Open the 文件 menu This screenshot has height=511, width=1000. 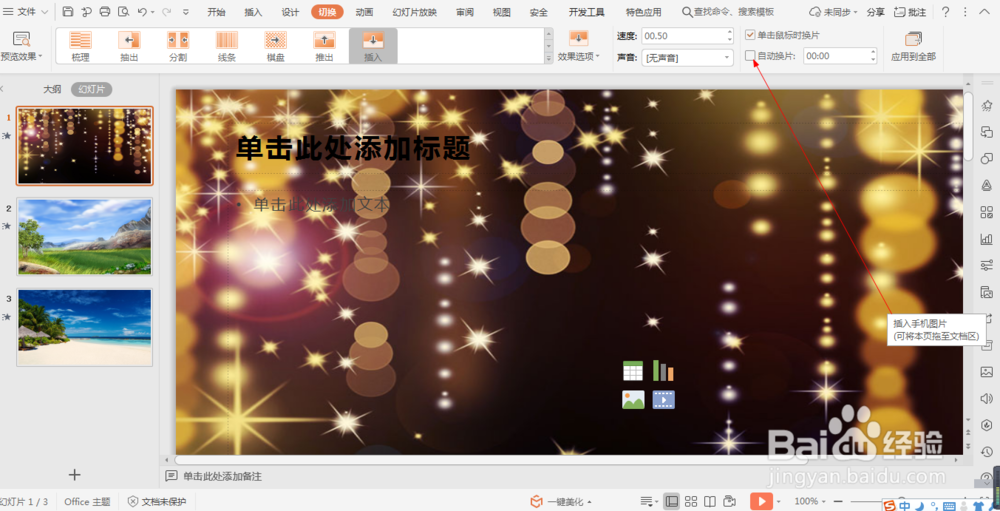coord(26,11)
